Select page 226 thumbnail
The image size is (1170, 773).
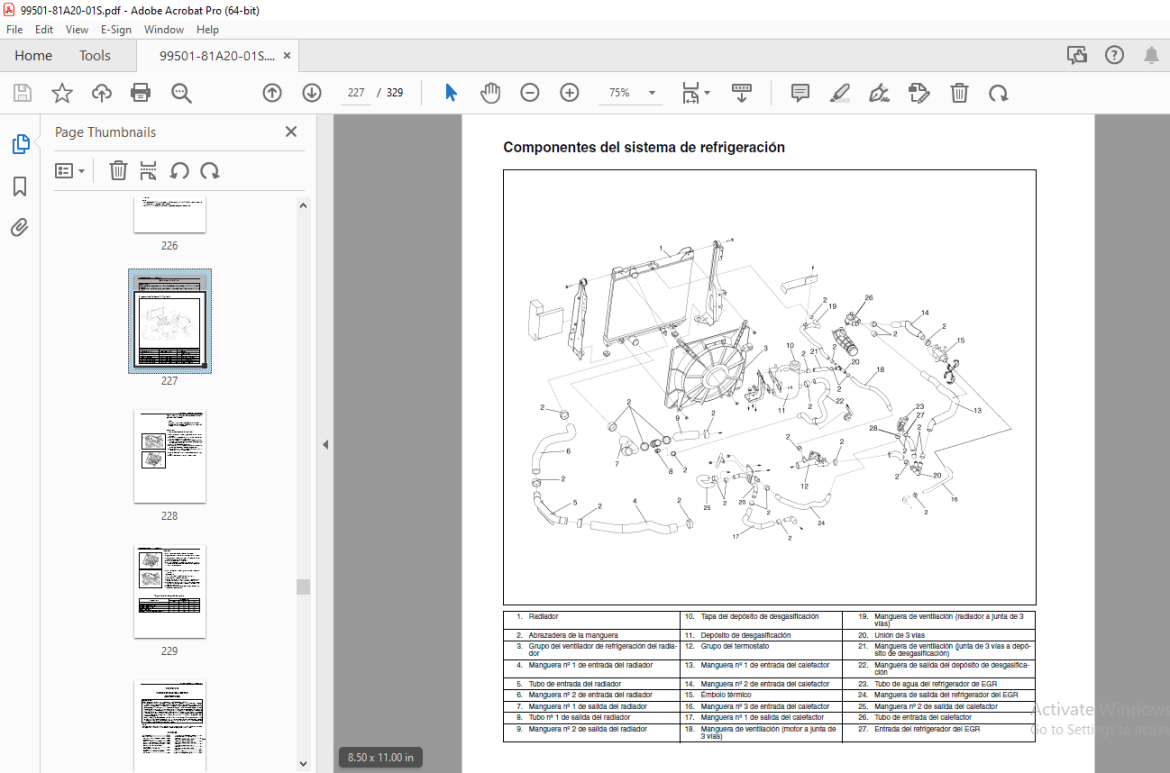169,215
